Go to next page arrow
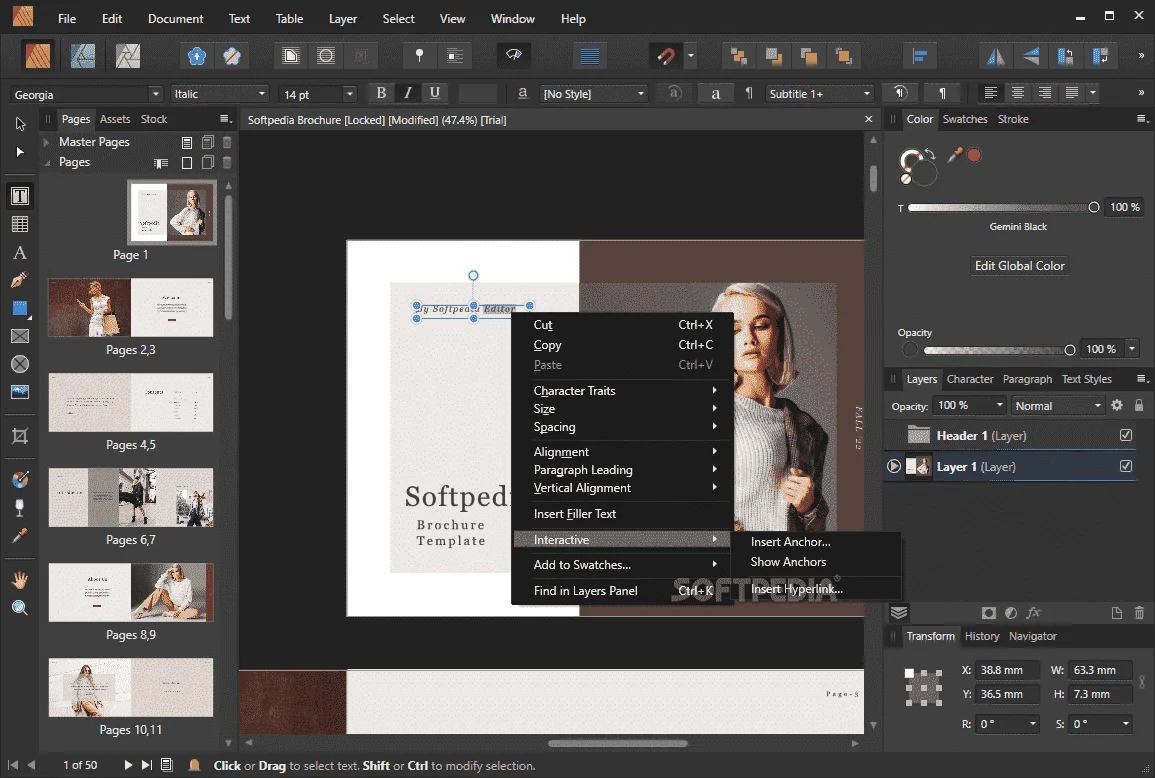Image resolution: width=1155 pixels, height=778 pixels. click(x=127, y=765)
